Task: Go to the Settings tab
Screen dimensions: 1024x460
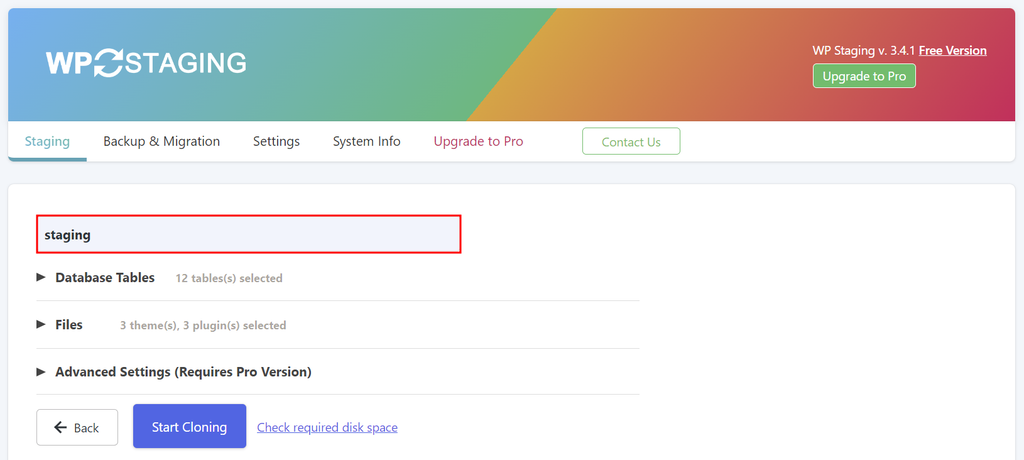Action: (276, 141)
